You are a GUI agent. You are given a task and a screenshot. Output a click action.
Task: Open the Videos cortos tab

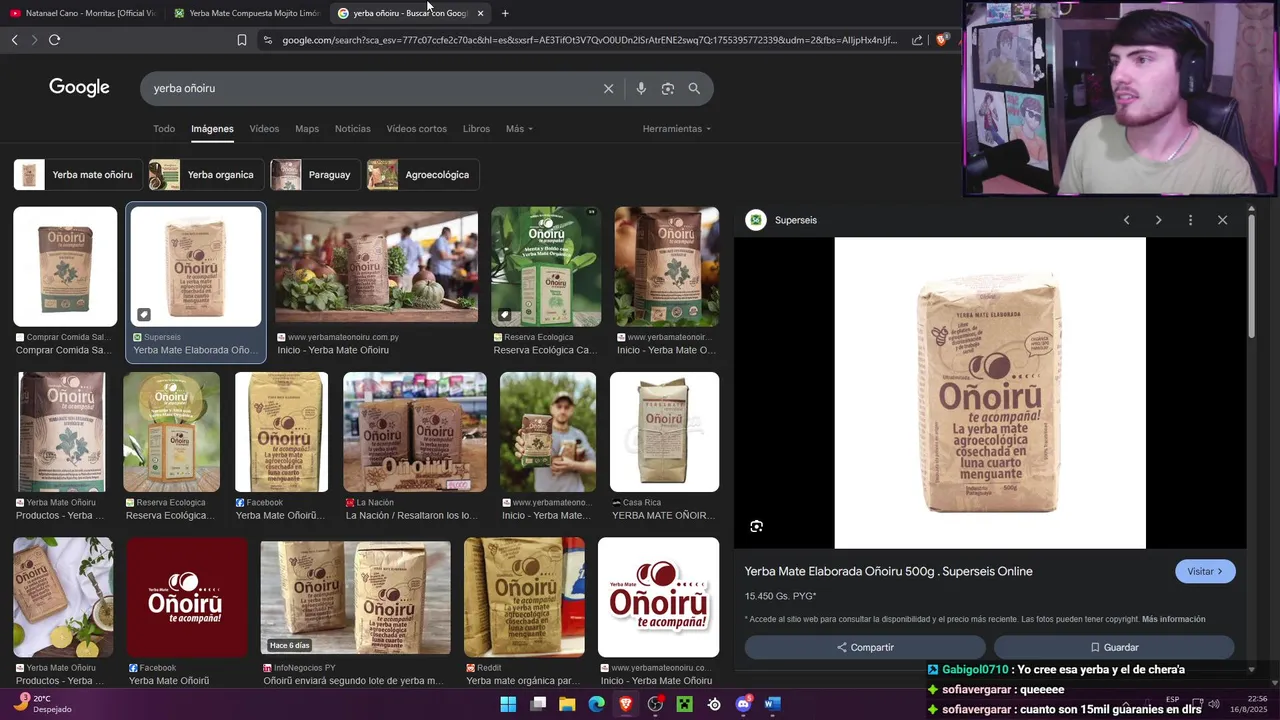pos(416,129)
